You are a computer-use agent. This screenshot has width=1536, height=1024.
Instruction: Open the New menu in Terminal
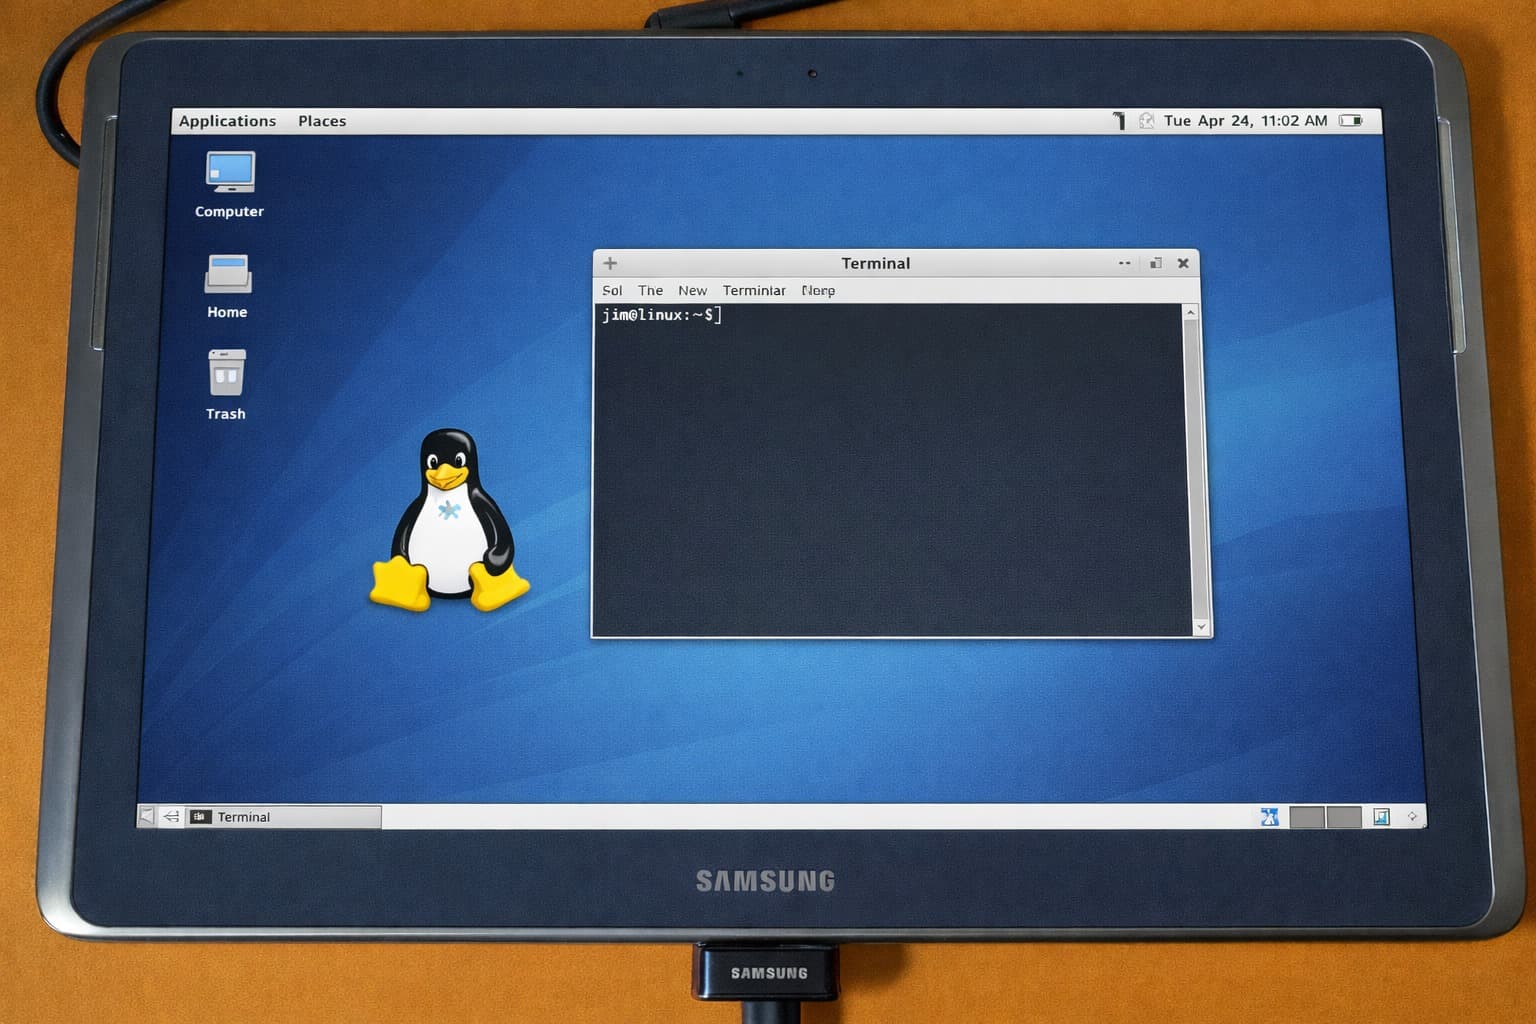pyautogui.click(x=692, y=290)
